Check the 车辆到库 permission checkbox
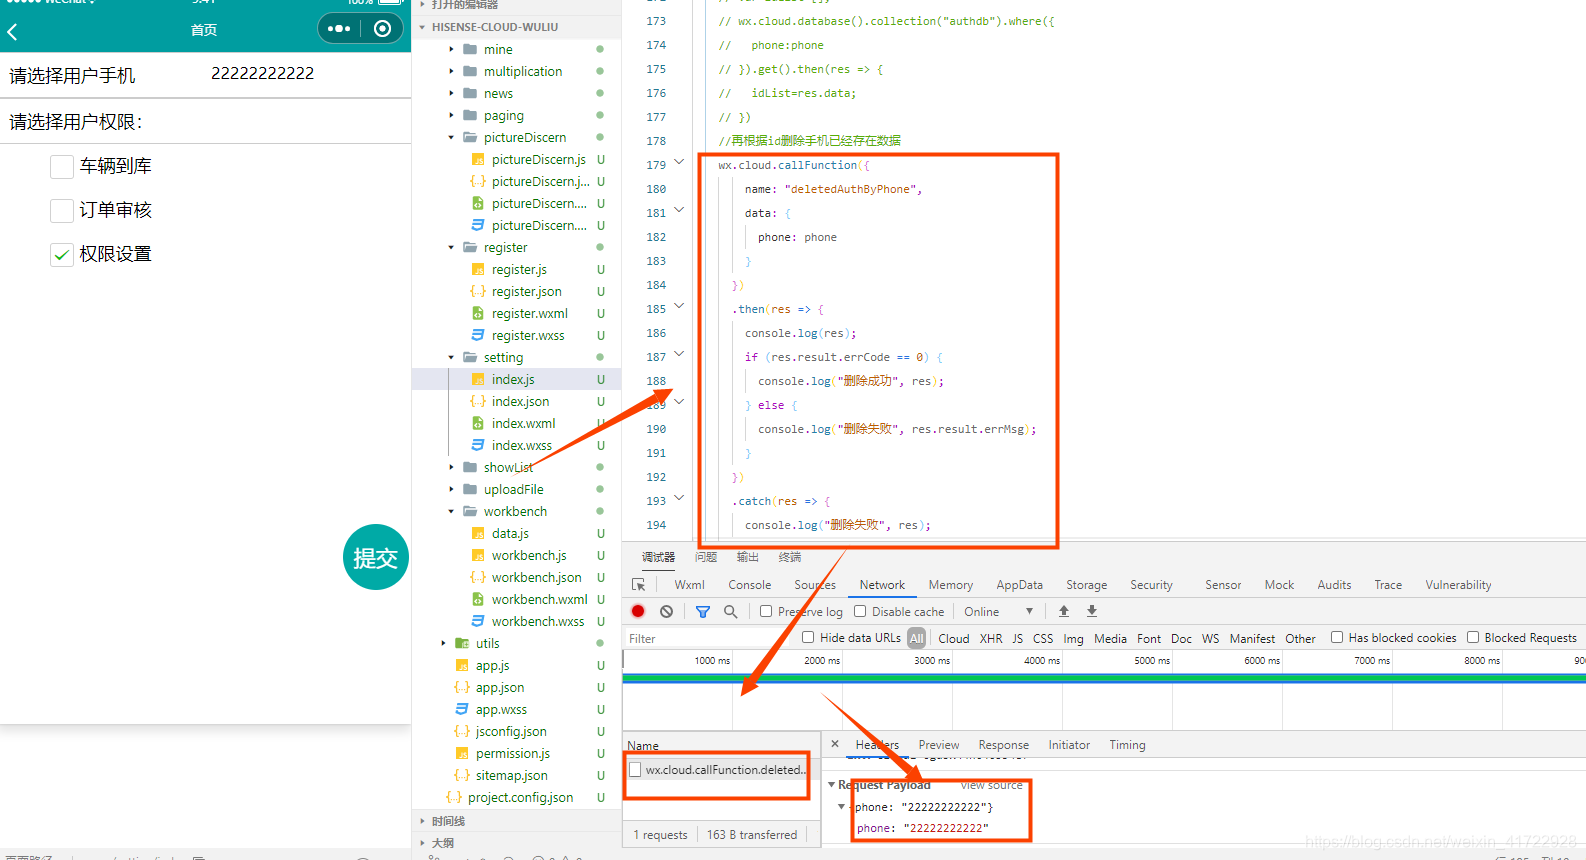This screenshot has width=1586, height=860. (62, 166)
